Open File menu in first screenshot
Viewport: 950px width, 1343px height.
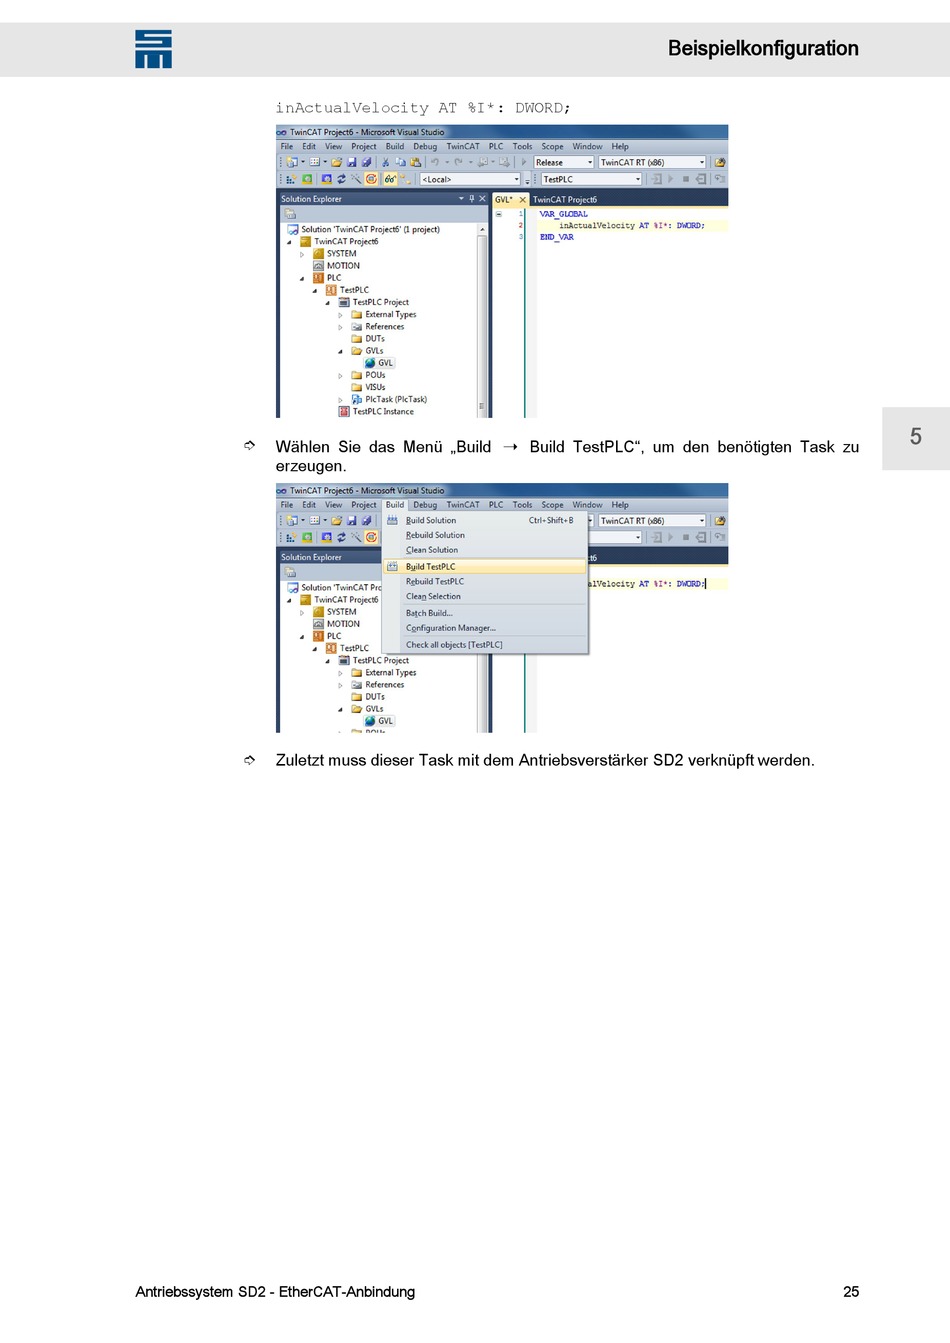[x=287, y=146]
